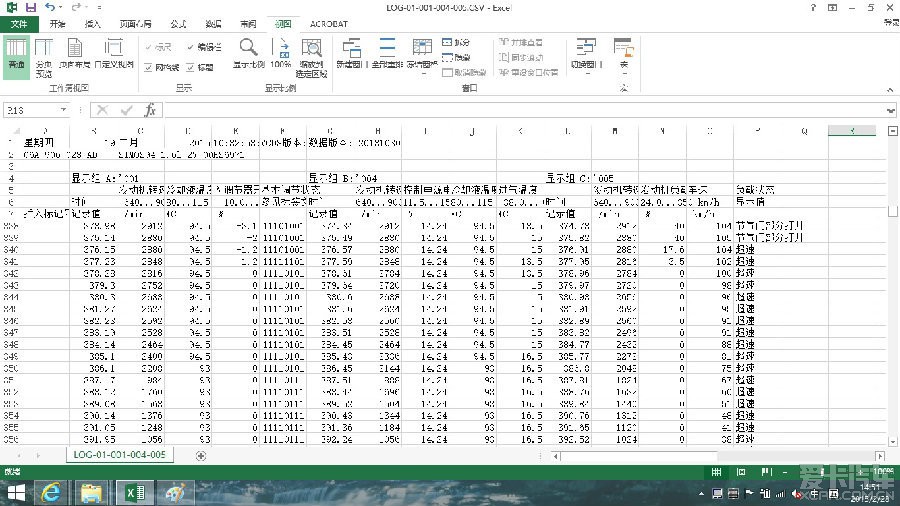Screen dimensions: 900x506
Task: Click horizontal scrollbar right arrow
Action: tap(880, 456)
